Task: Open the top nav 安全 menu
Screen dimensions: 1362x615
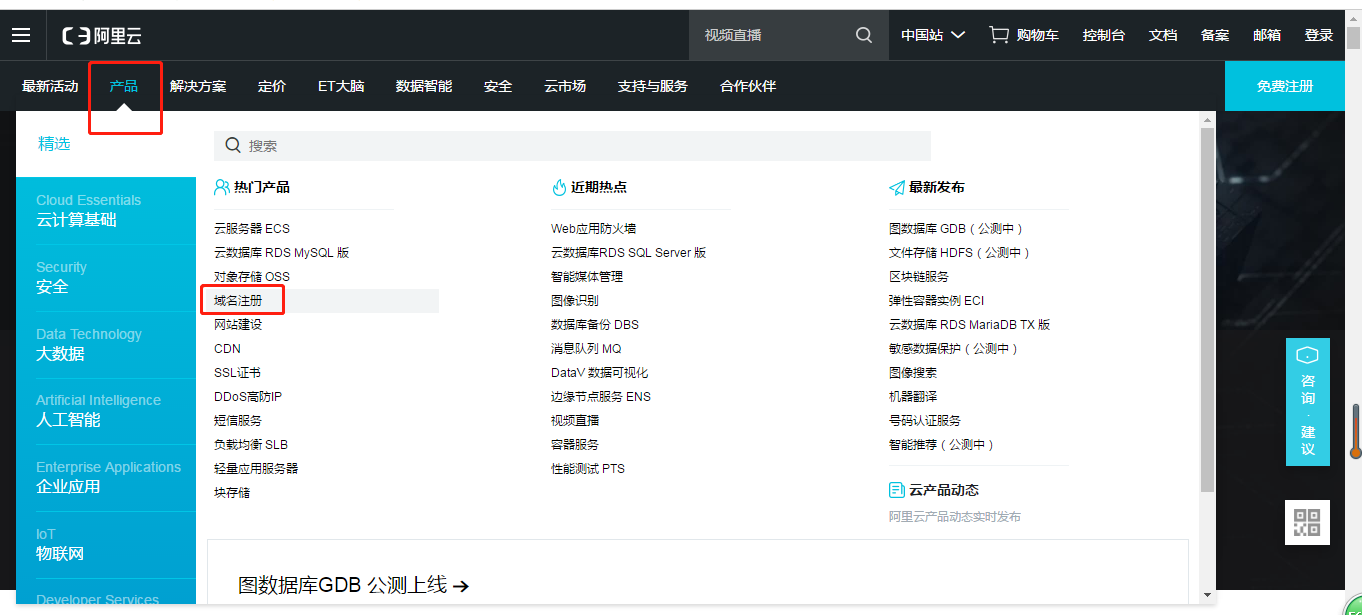Action: 498,86
